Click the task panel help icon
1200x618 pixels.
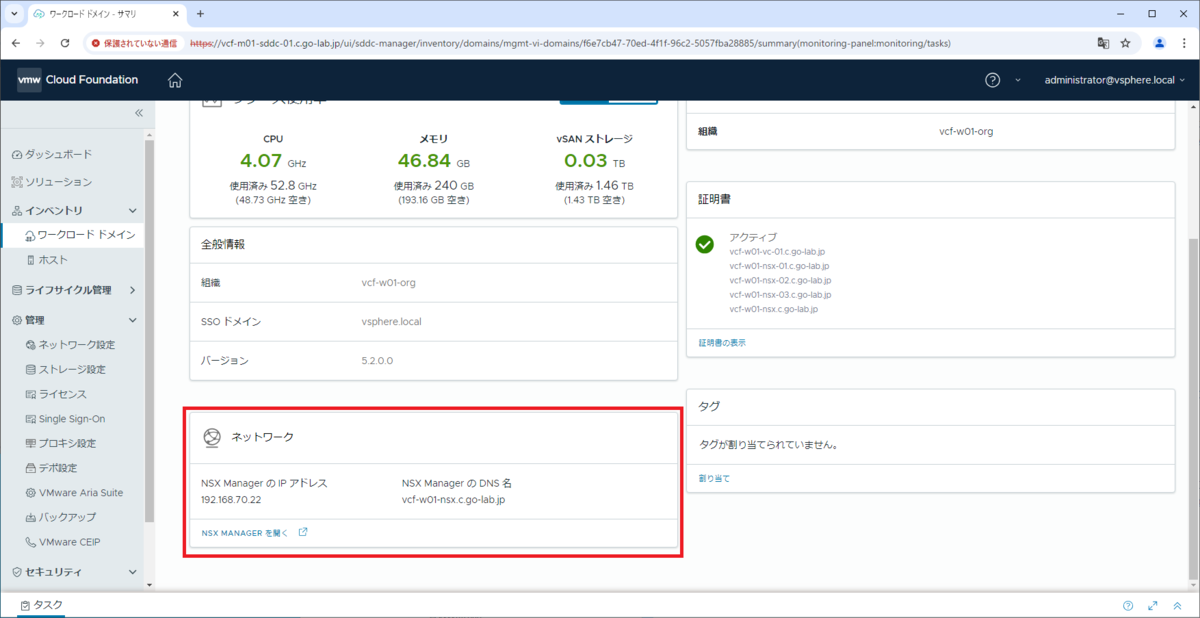pyautogui.click(x=1128, y=606)
